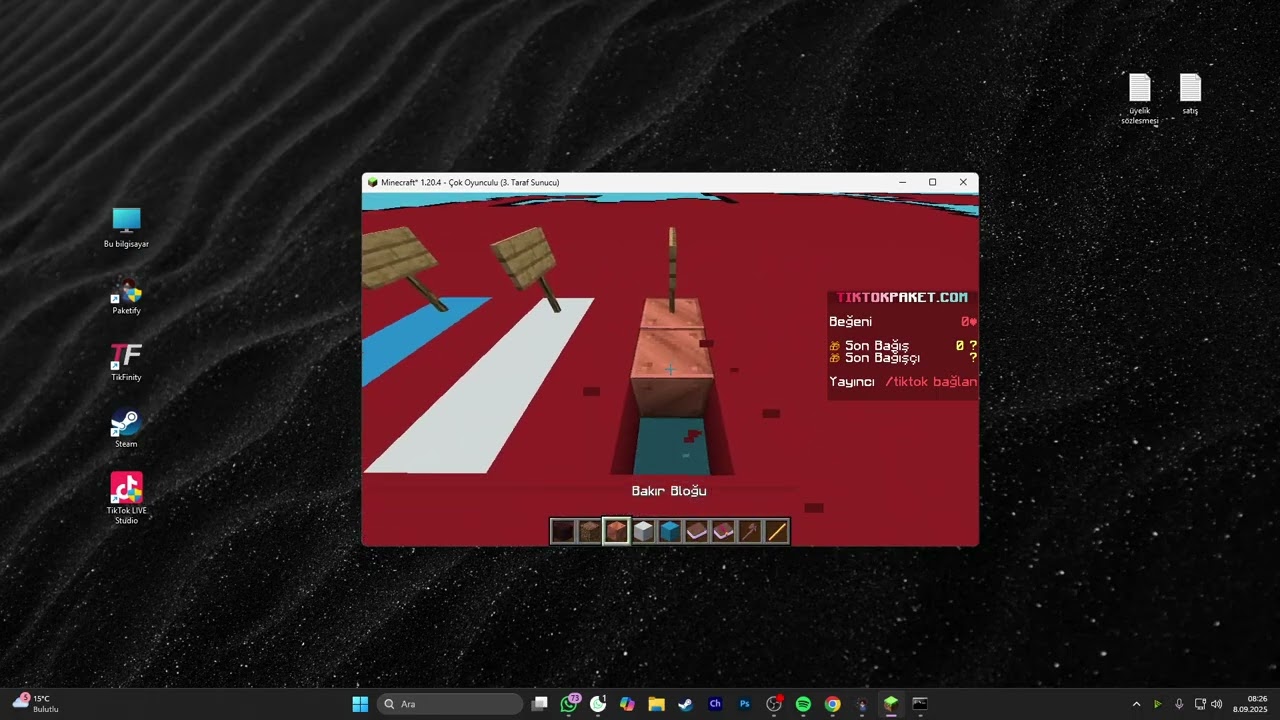Screen dimensions: 1280x720
Task: Open Task View on the taskbar
Action: click(540, 704)
